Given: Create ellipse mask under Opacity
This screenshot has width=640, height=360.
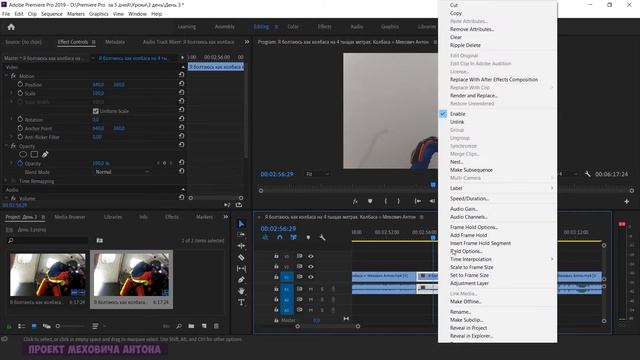Looking at the screenshot, I should tap(23, 154).
